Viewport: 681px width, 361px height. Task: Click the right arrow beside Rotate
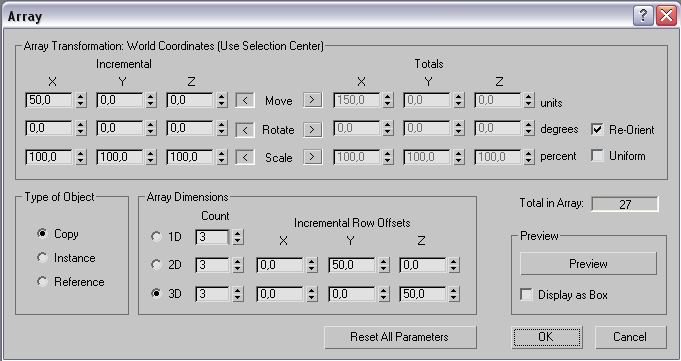coord(312,129)
